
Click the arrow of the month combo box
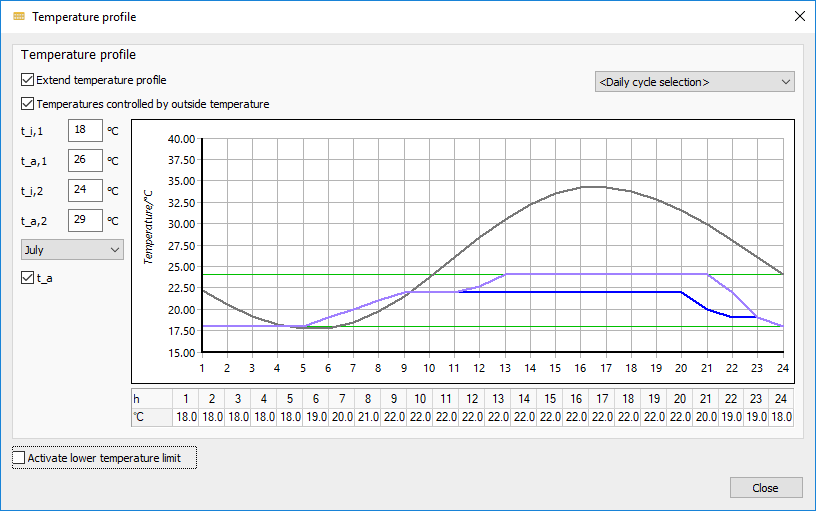pyautogui.click(x=115, y=250)
